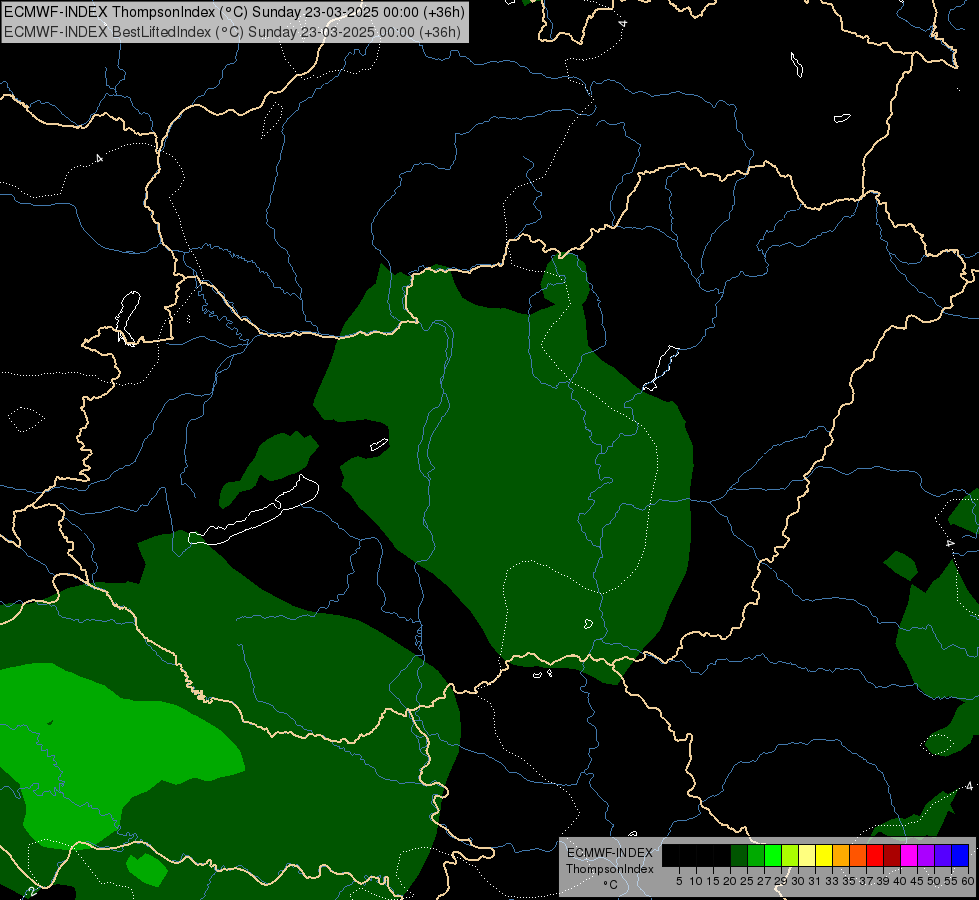Screen dimensions: 979x900
Task: Click the dark green 20-25 legend swatch
Action: (739, 855)
